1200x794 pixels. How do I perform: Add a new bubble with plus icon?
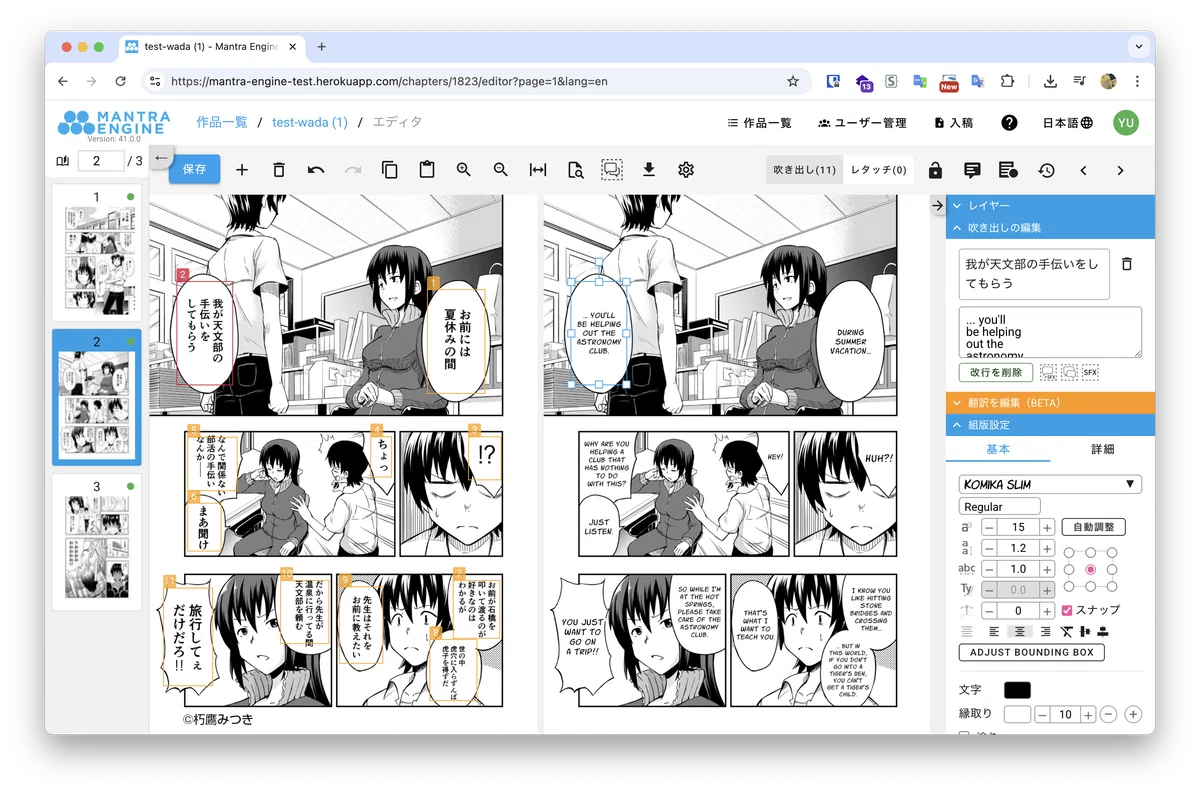coord(242,170)
